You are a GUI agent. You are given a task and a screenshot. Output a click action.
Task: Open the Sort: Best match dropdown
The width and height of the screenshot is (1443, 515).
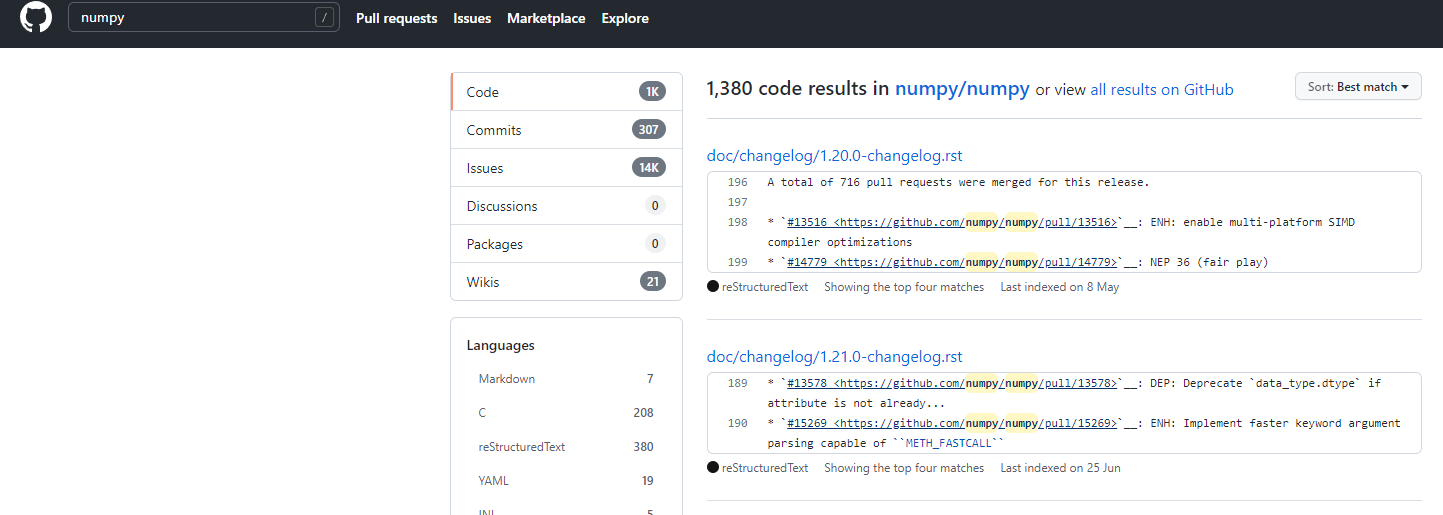[1358, 87]
